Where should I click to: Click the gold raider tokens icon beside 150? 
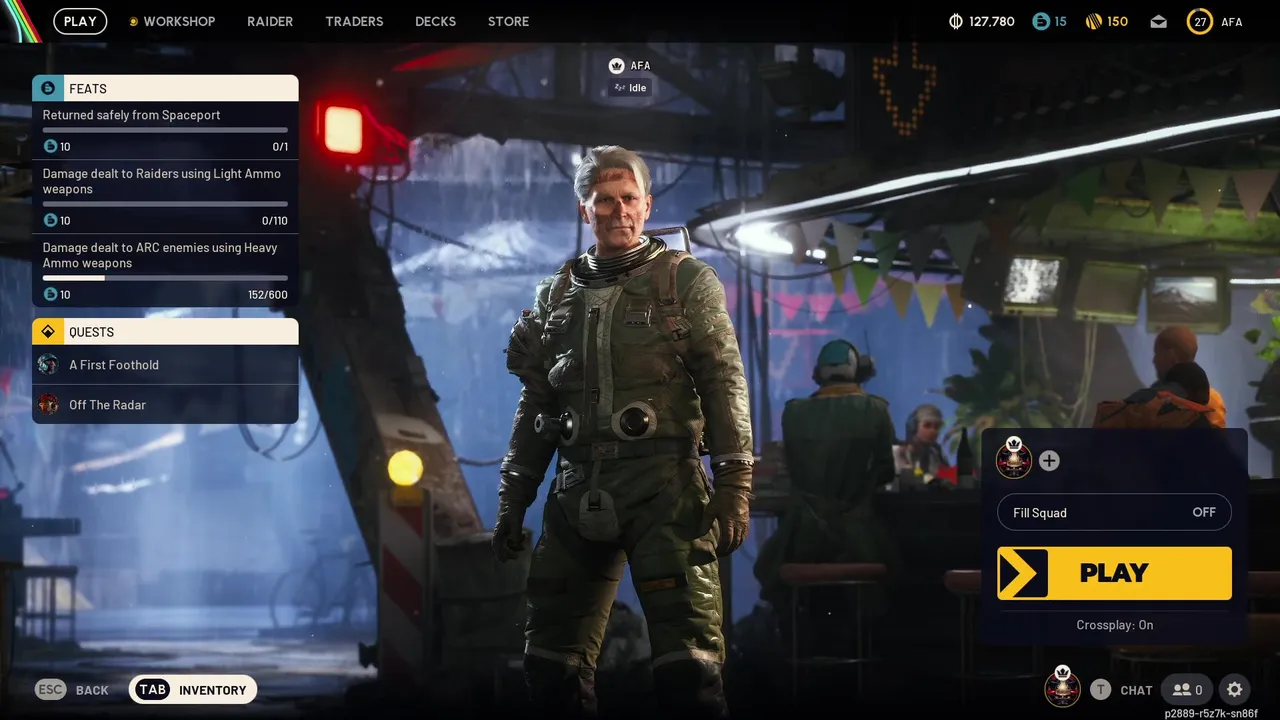point(1094,21)
